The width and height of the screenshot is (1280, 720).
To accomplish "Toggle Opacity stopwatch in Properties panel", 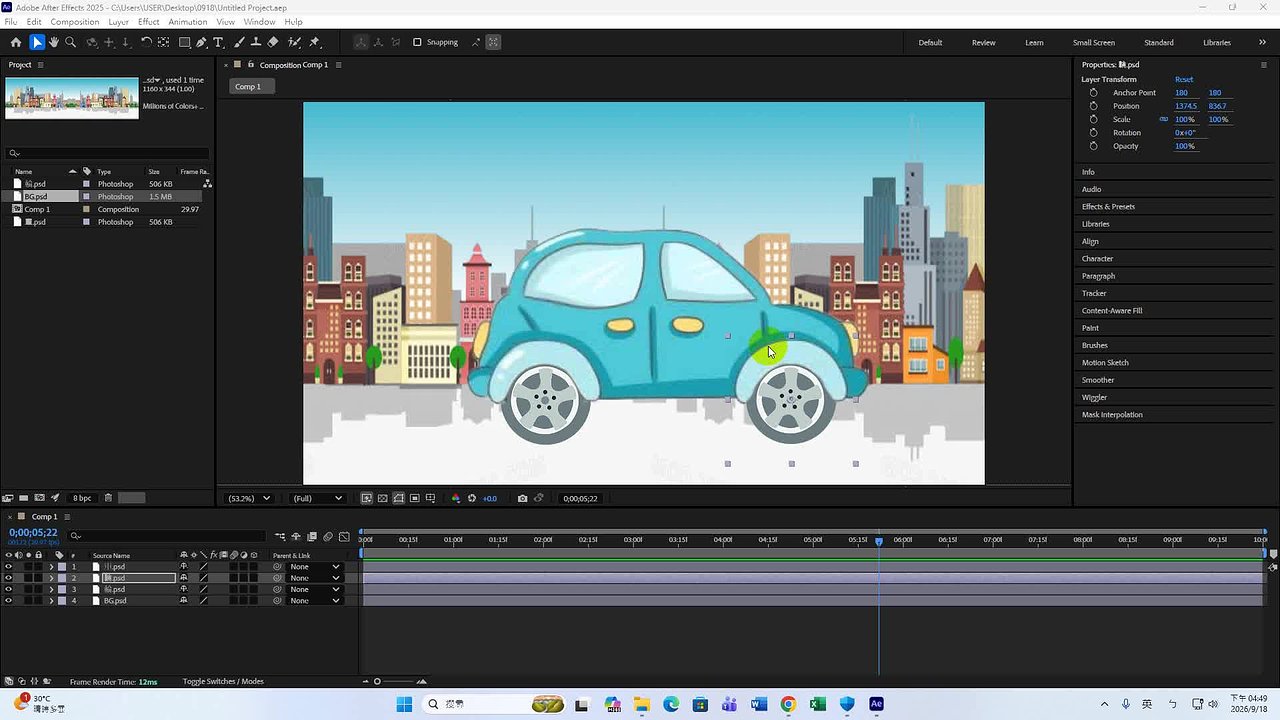I will [x=1093, y=146].
